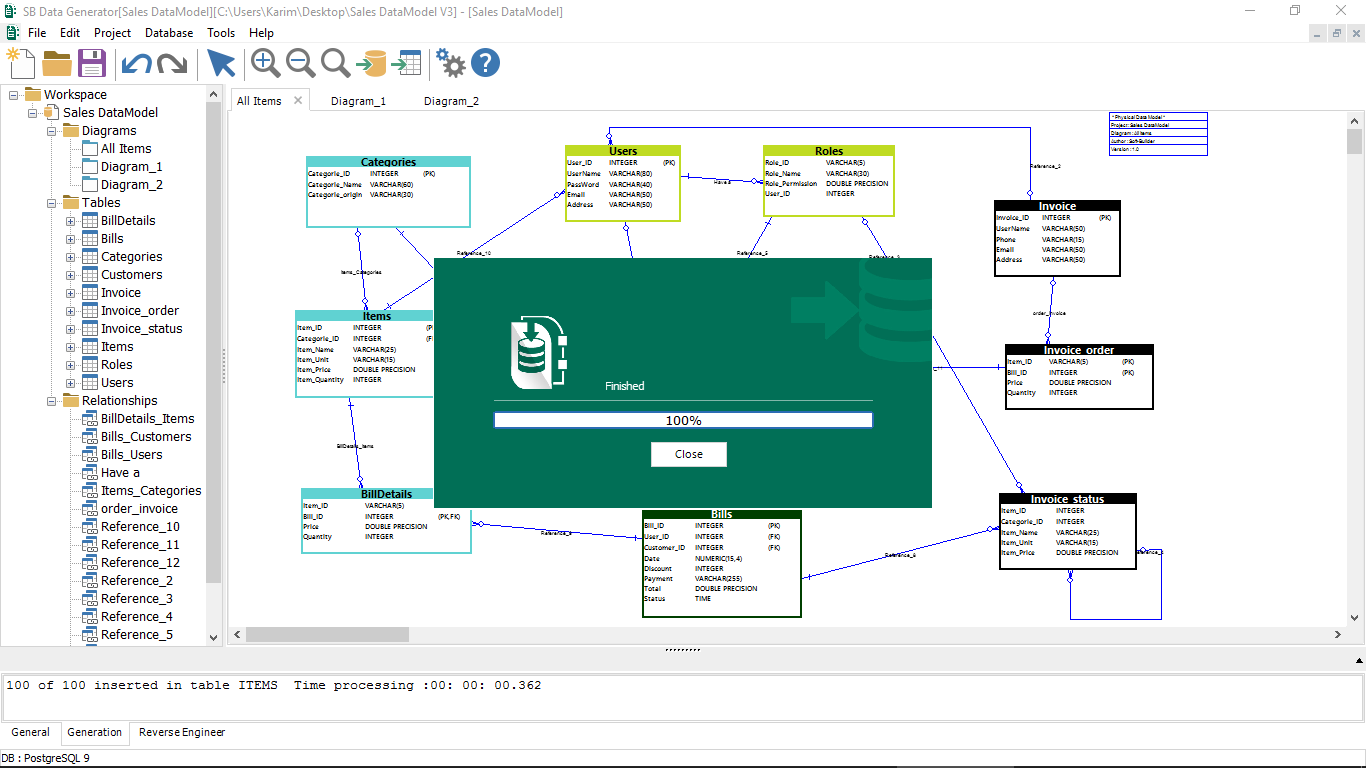Click the Diagram_2 icon in the tree
The image size is (1366, 768).
tap(89, 184)
